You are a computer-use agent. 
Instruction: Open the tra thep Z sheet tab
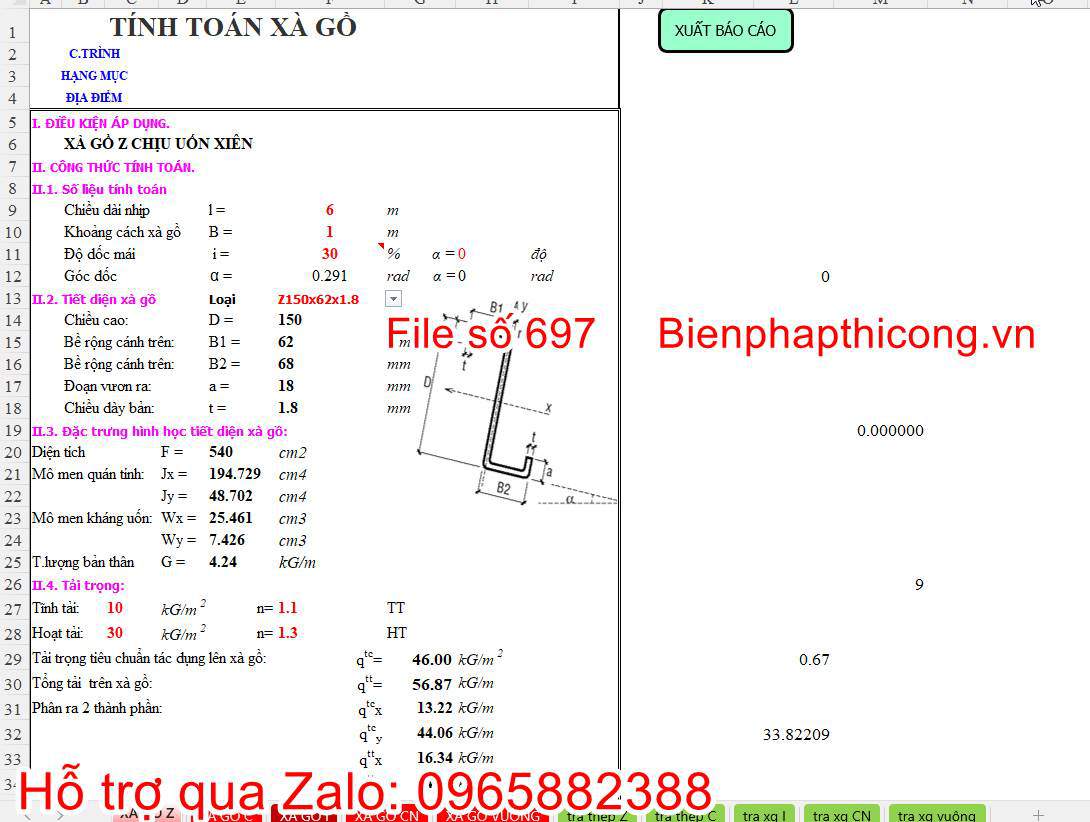click(x=595, y=814)
